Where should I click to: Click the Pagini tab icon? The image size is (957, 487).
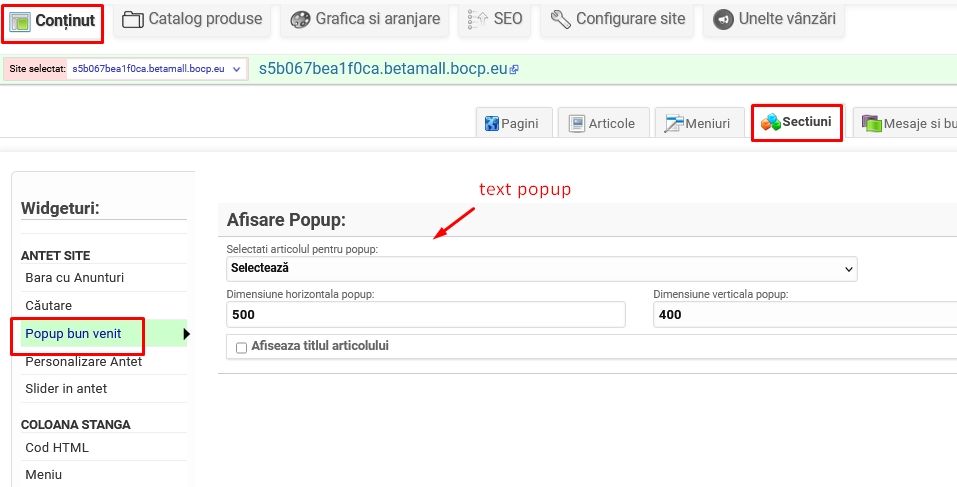click(x=492, y=124)
